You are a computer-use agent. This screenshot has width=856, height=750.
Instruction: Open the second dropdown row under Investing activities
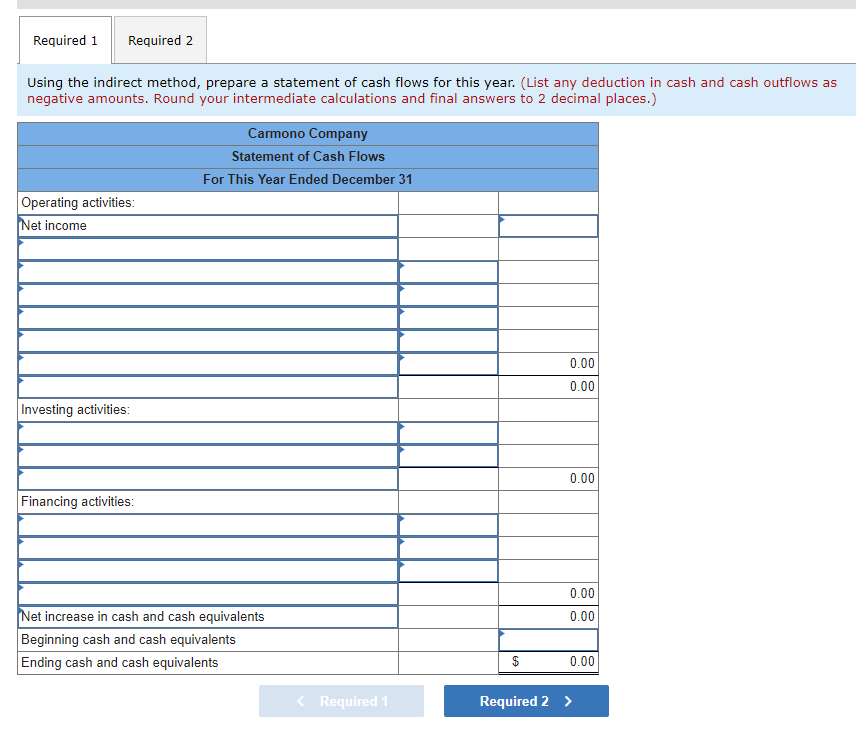[207, 455]
